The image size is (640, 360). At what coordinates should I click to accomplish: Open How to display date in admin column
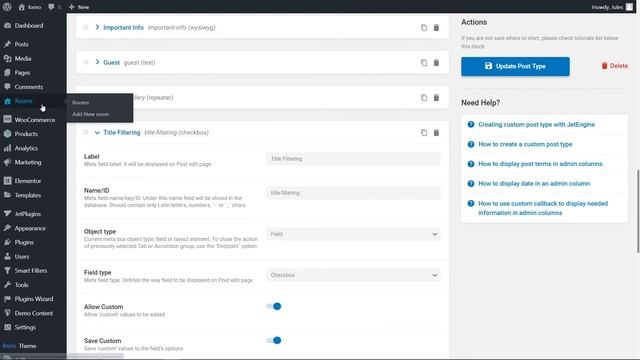tap(534, 184)
